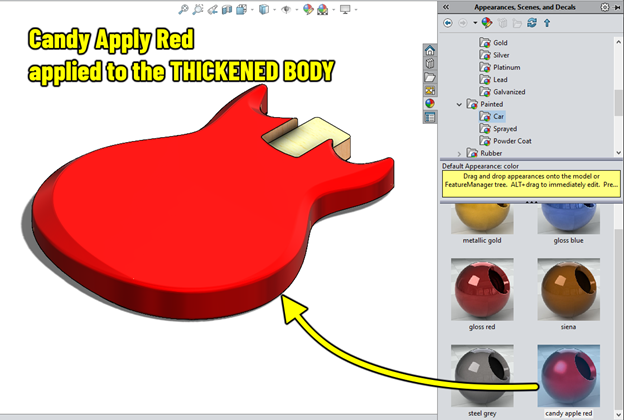Select the Gold appearance folder
624x420 pixels.
493,43
